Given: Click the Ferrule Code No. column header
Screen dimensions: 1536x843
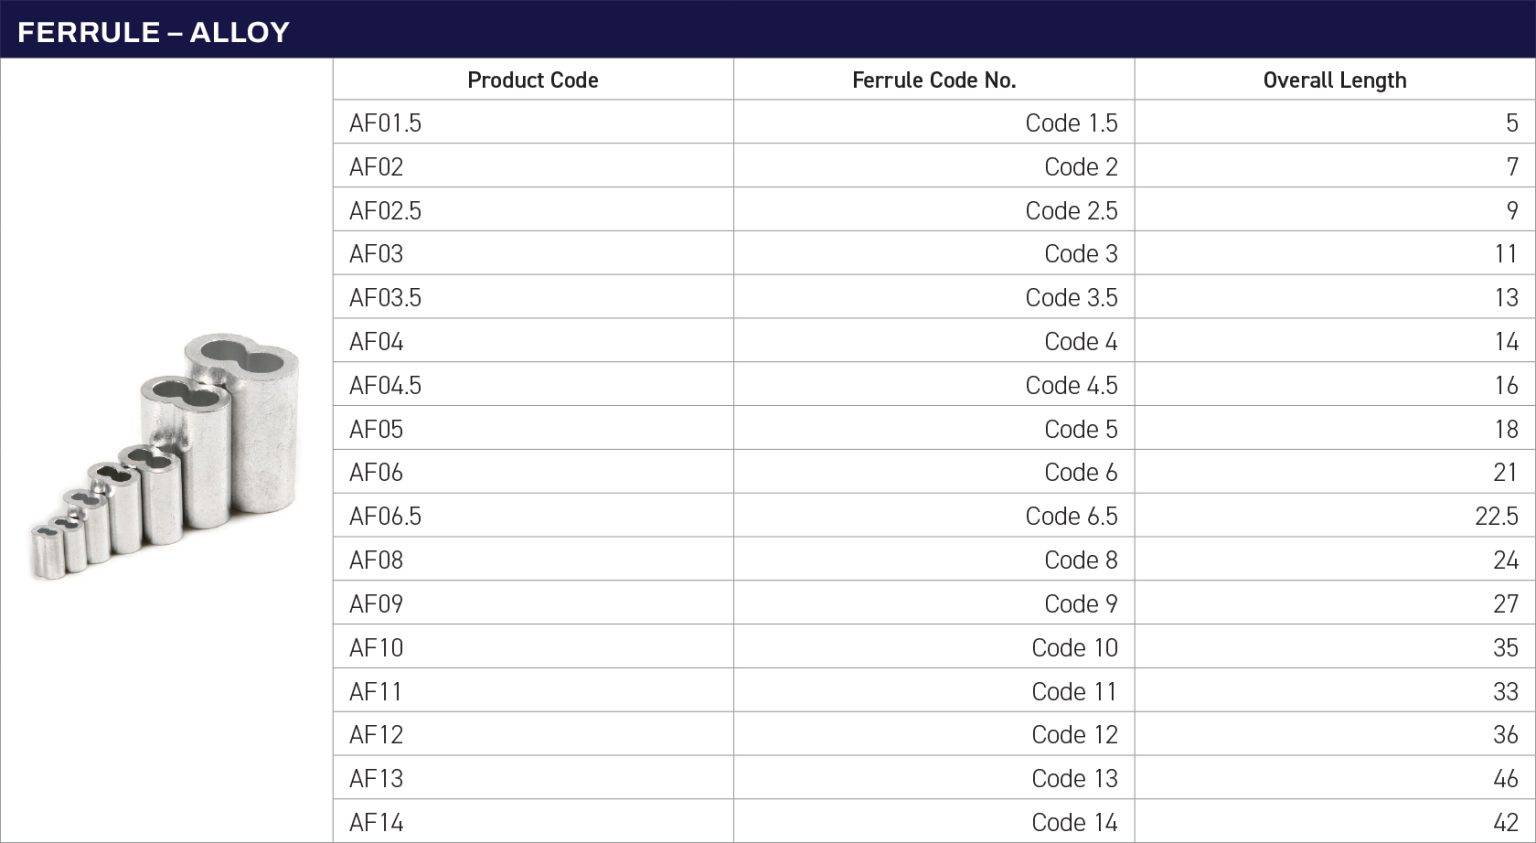Looking at the screenshot, I should [933, 80].
